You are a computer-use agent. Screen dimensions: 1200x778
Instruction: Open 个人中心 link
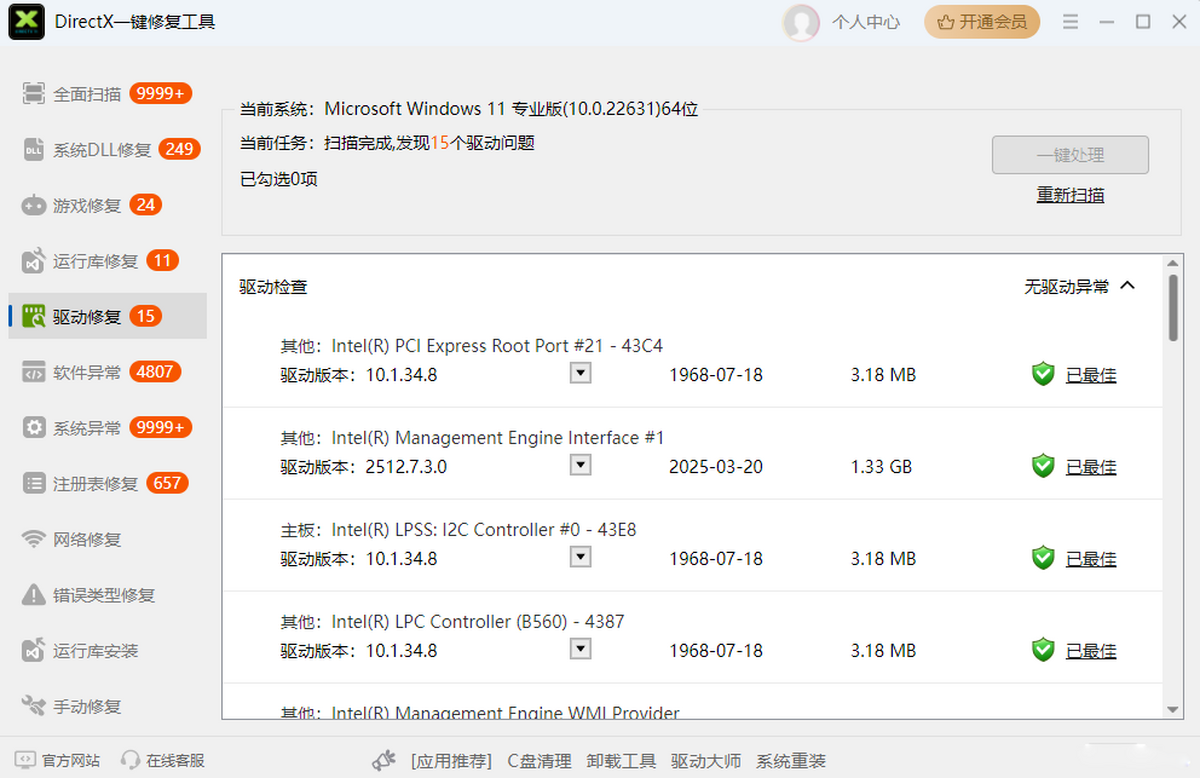point(866,22)
